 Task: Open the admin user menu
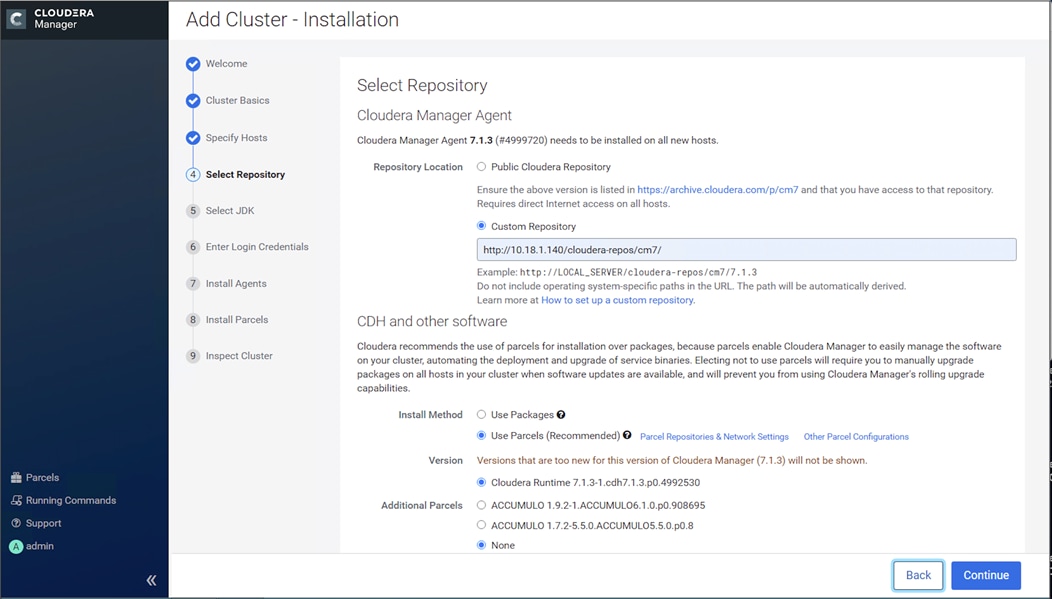pos(31,546)
